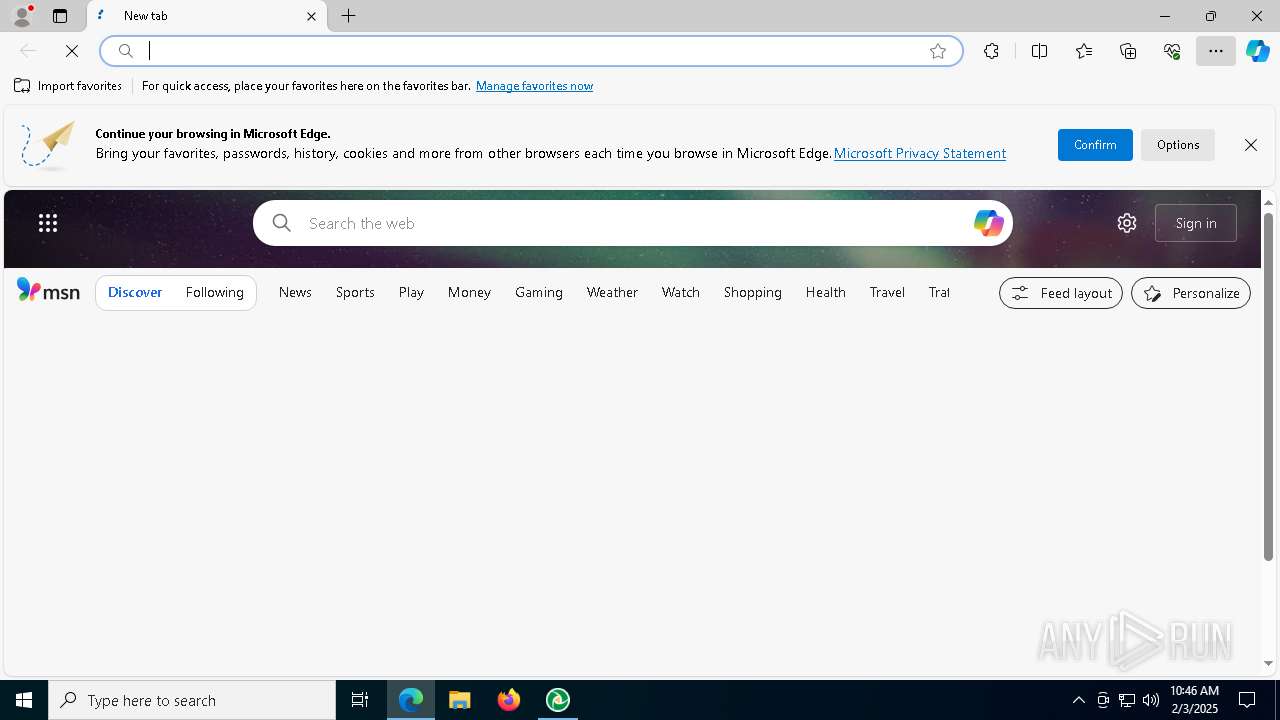Go back to the previous page
This screenshot has width=1280, height=720.
pos(28,51)
